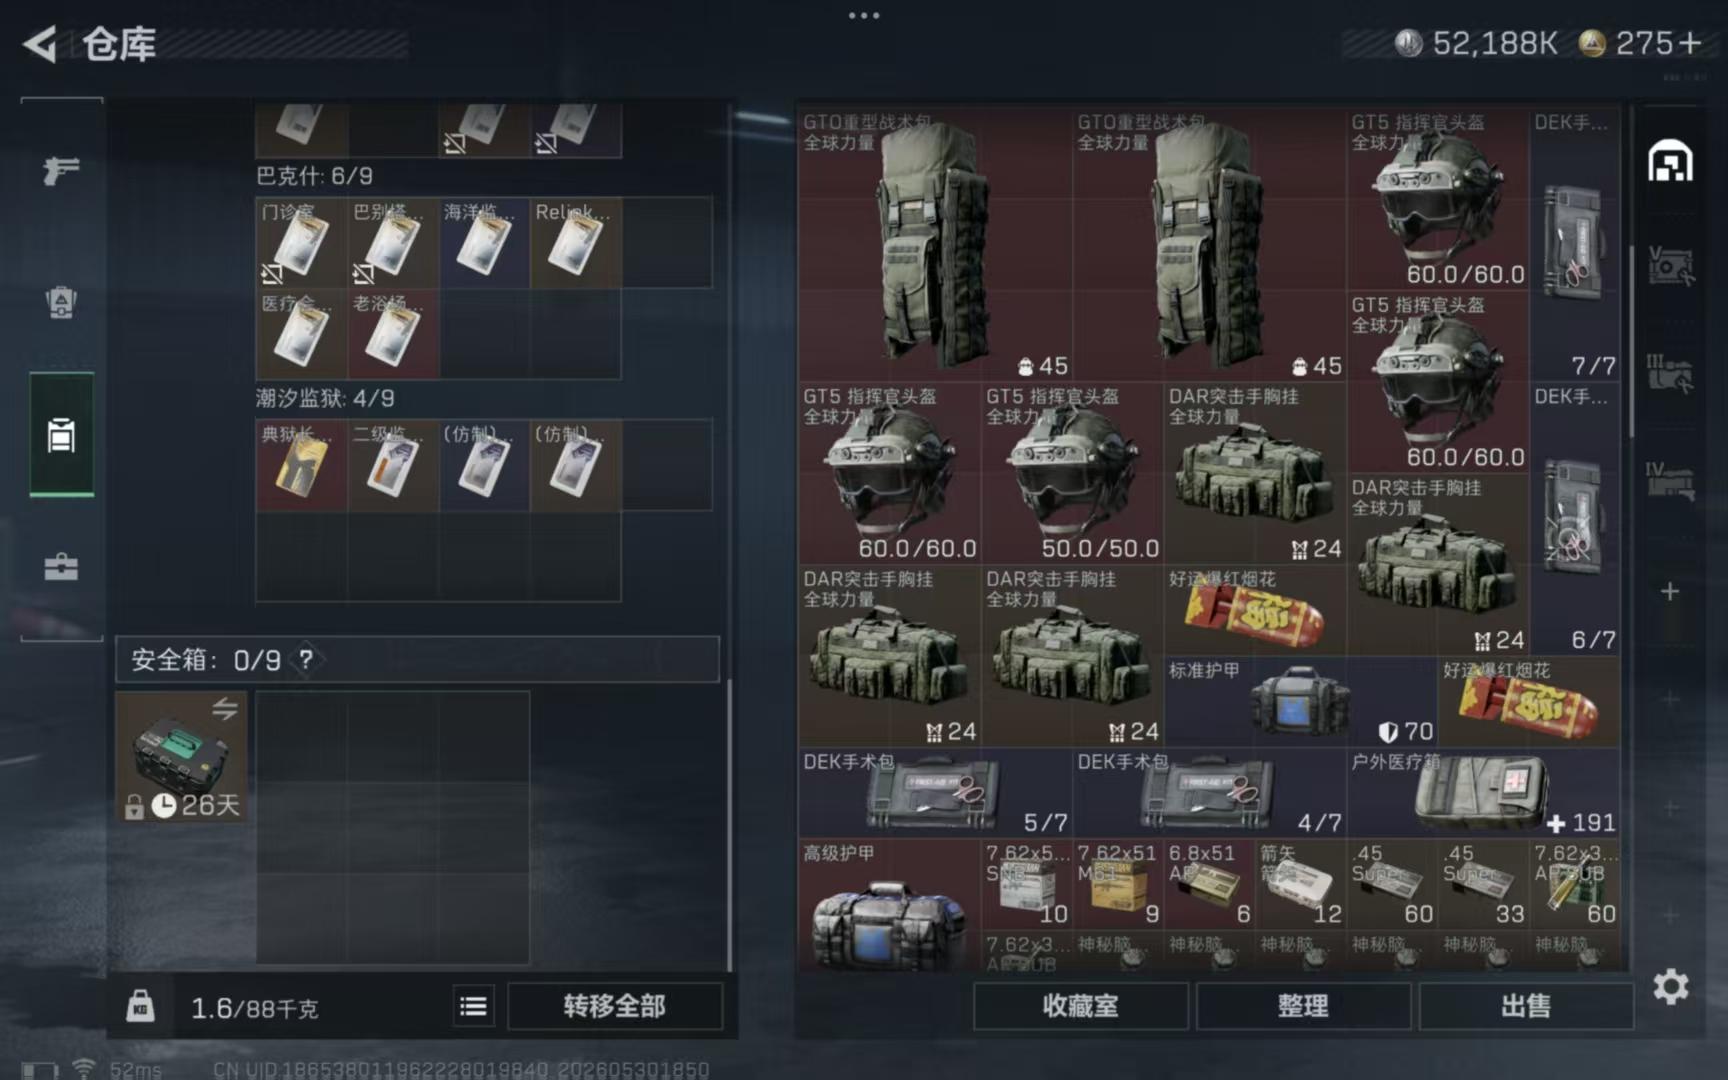Select the 二级监 keycard

click(393, 466)
